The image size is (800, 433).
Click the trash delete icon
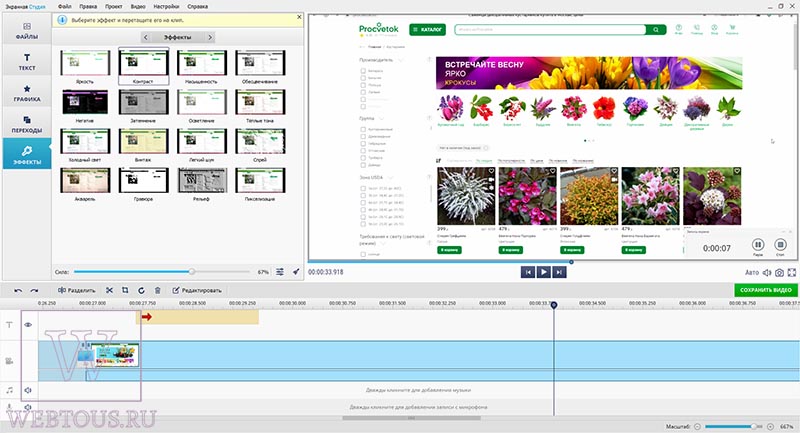click(x=158, y=290)
